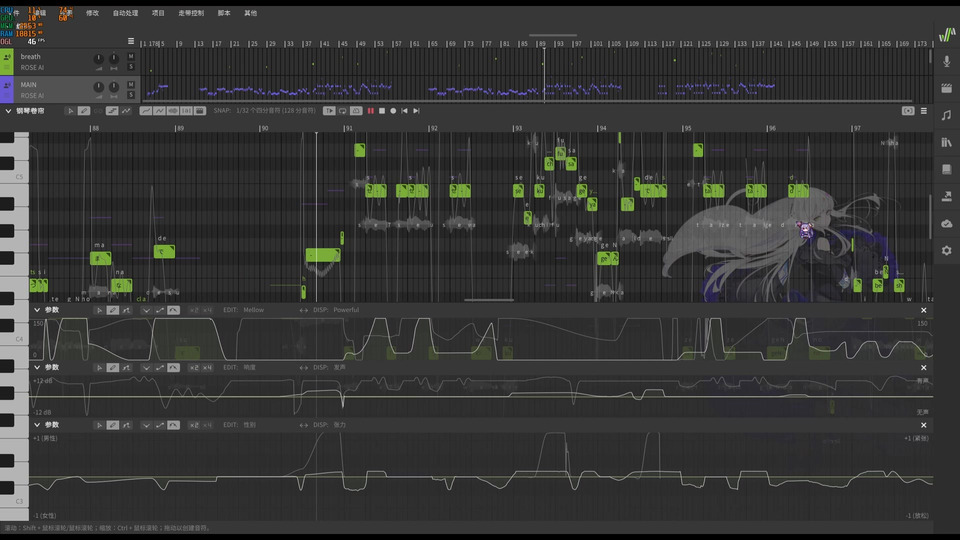The height and width of the screenshot is (540, 960).
Task: Adjust the MAIN track pan knob
Action: click(x=114, y=87)
